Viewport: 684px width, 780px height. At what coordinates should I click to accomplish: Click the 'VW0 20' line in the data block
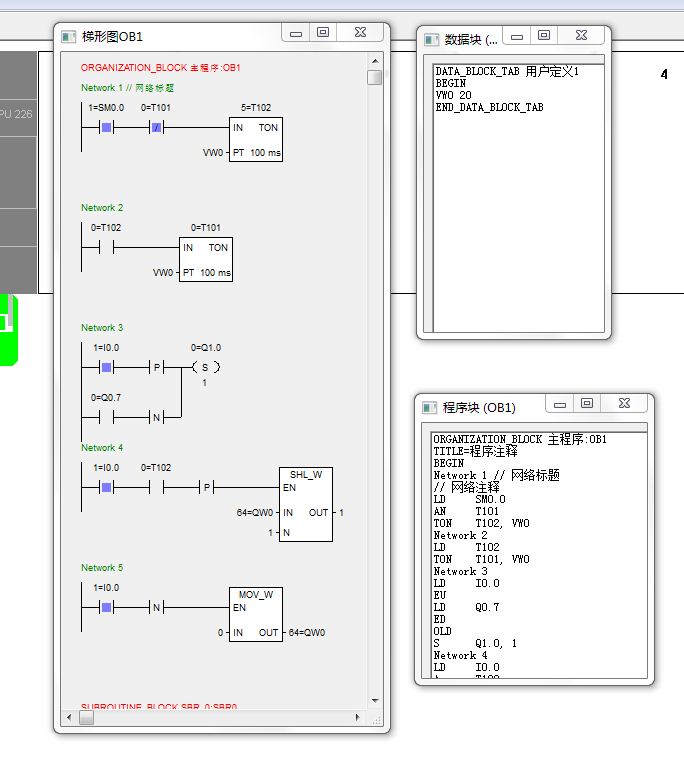point(453,95)
